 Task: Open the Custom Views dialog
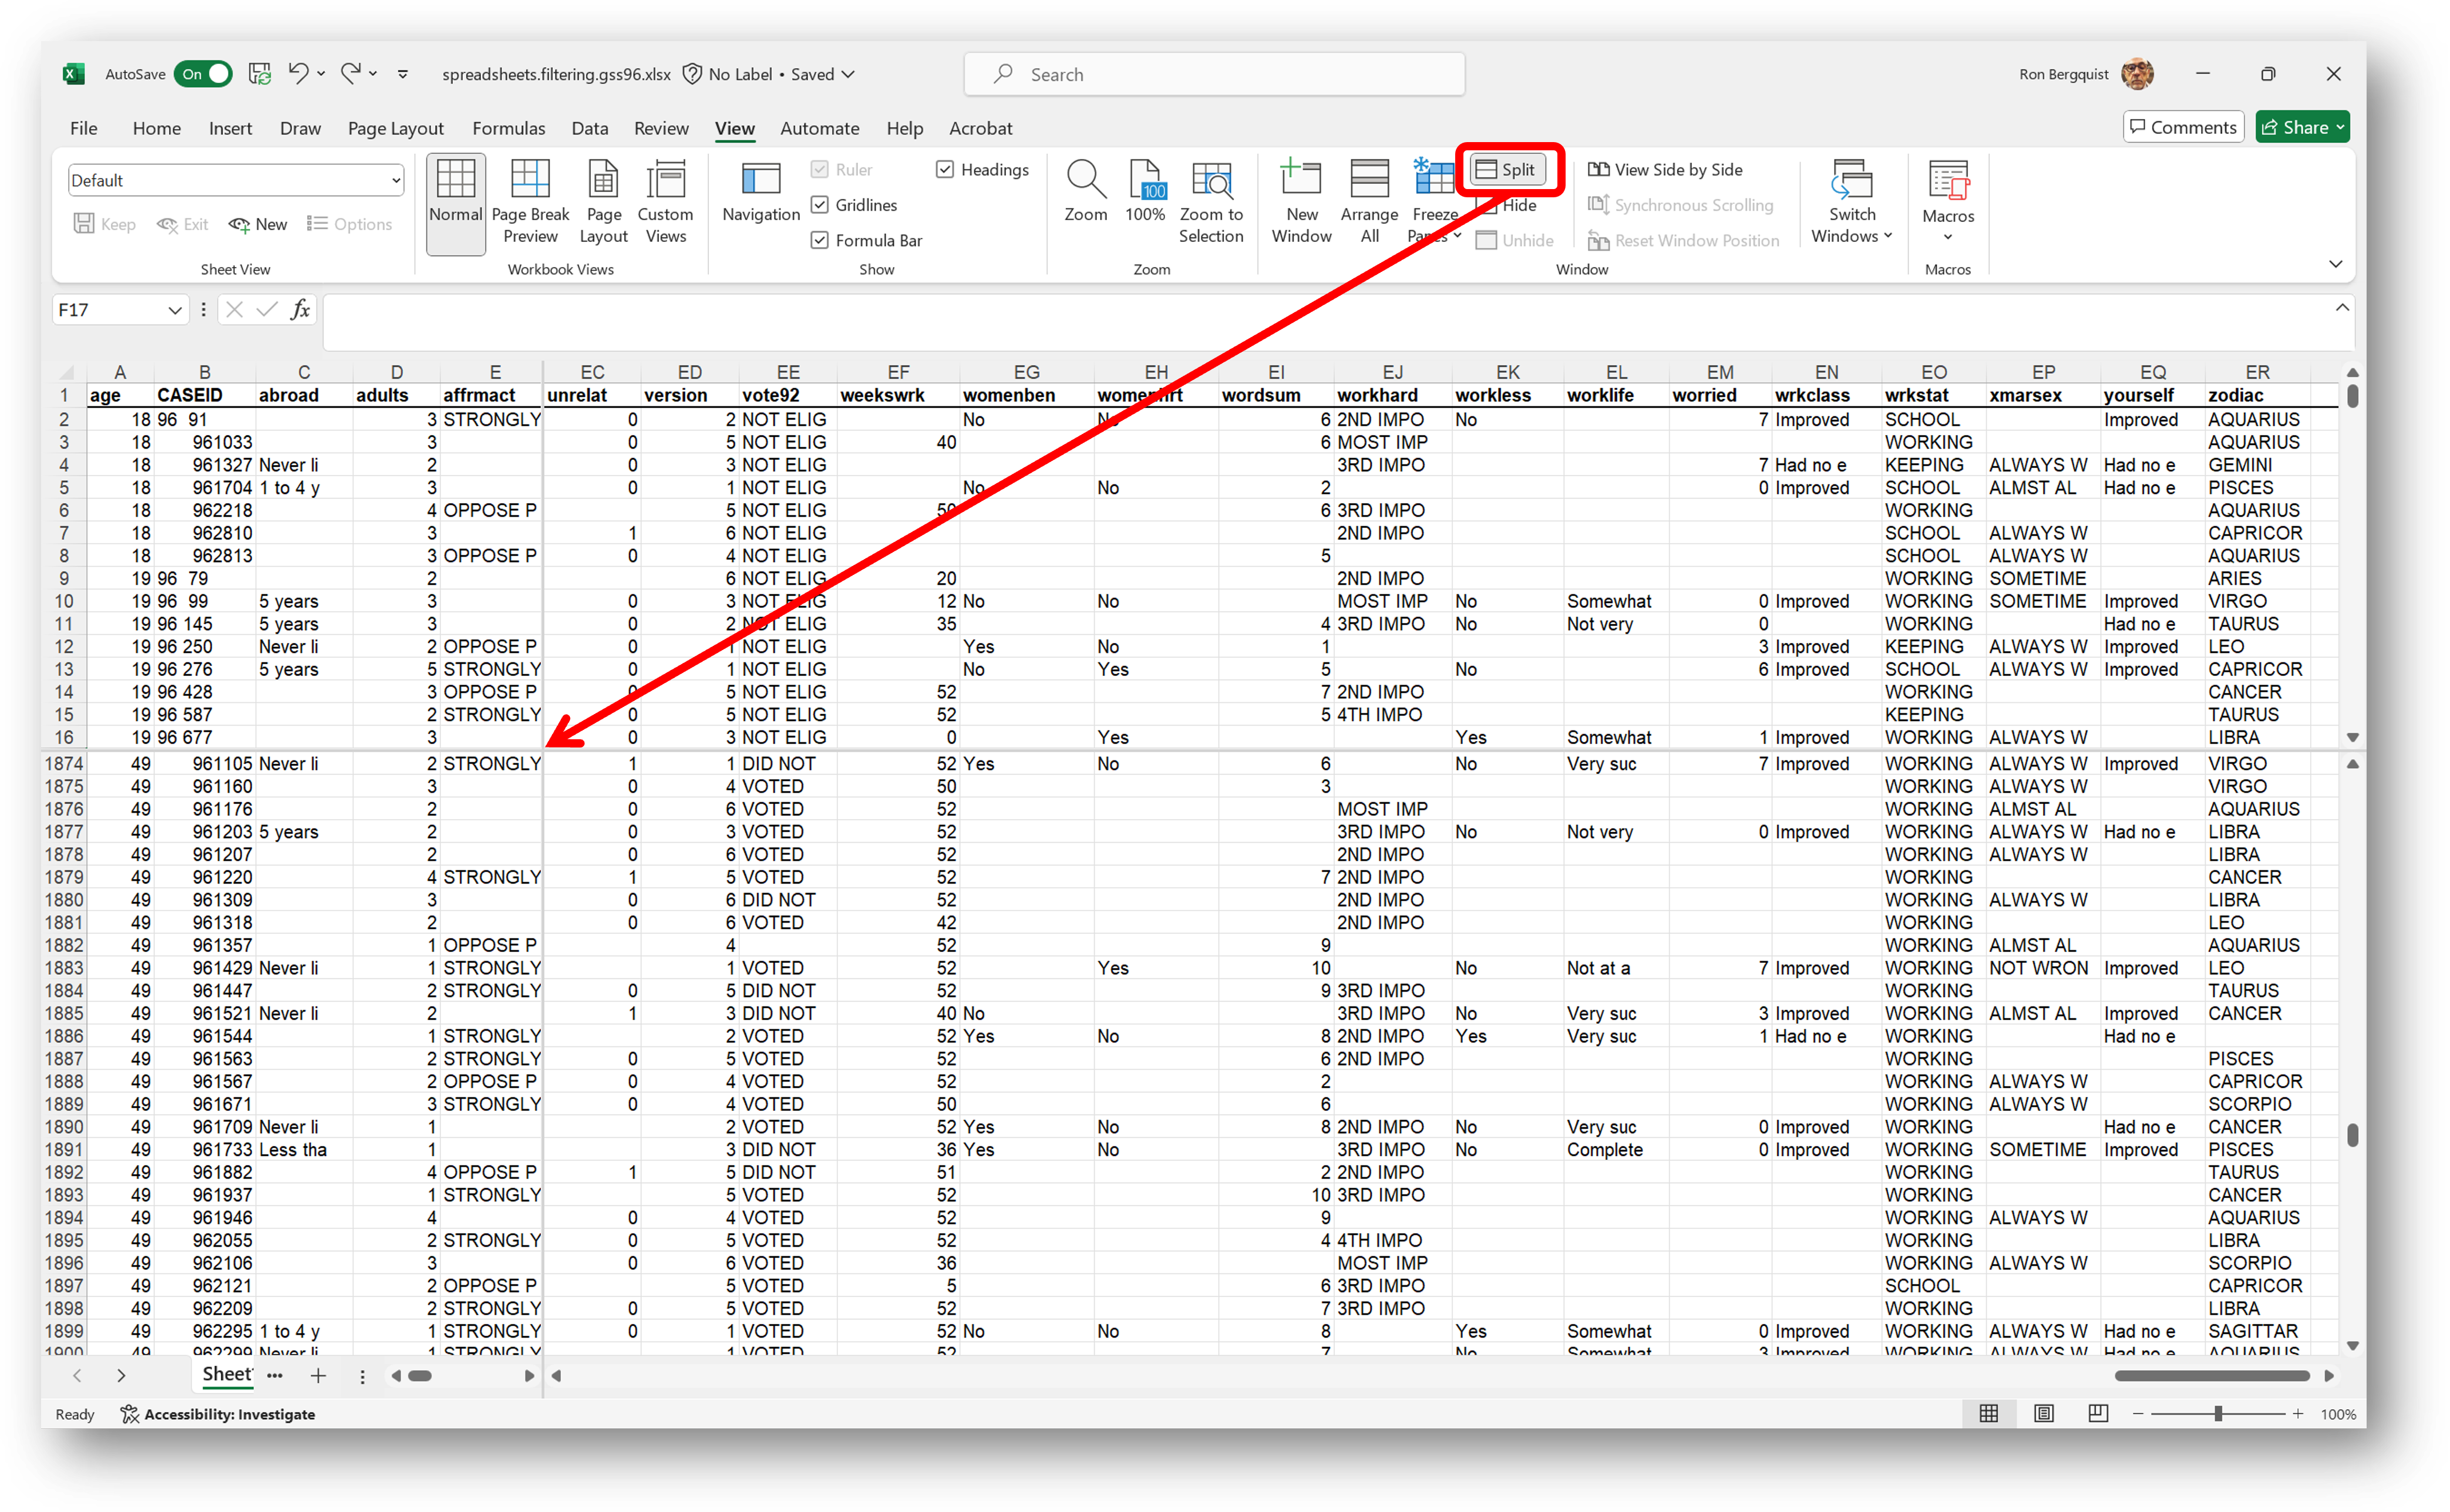[665, 200]
